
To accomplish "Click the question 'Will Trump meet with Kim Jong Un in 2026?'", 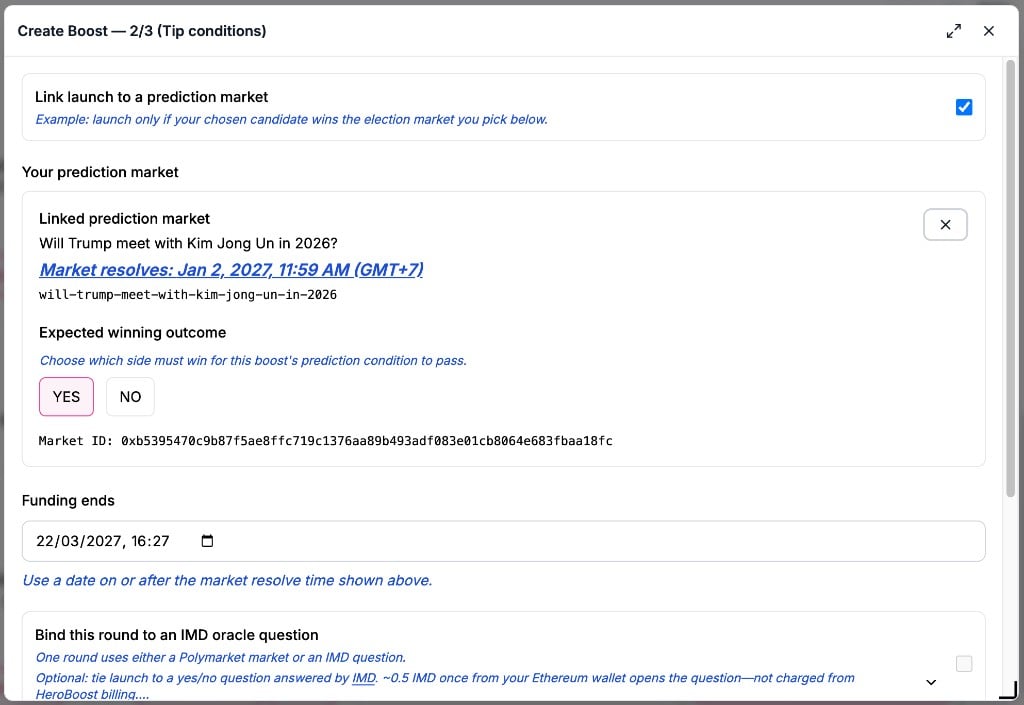I will click(188, 243).
